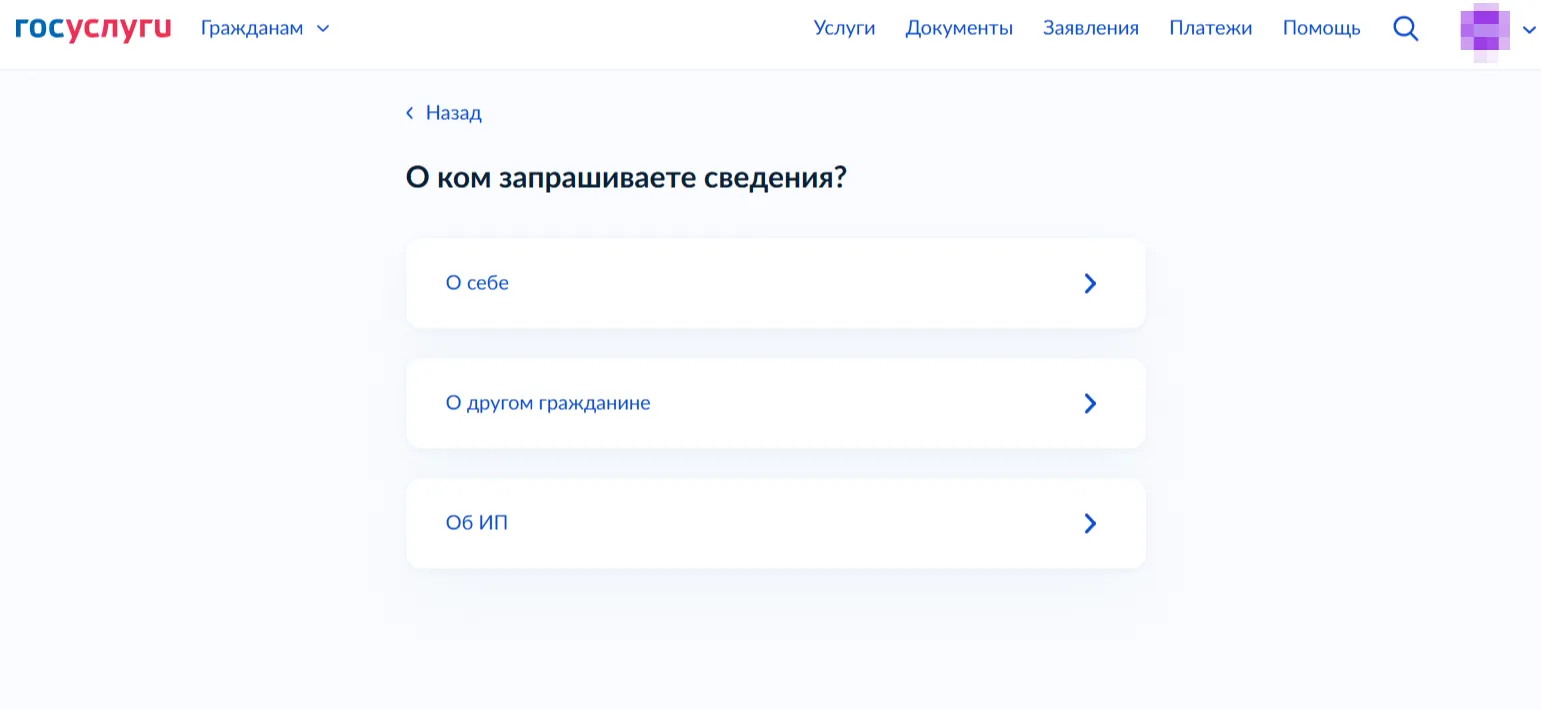Select the Об ИП option

477,523
